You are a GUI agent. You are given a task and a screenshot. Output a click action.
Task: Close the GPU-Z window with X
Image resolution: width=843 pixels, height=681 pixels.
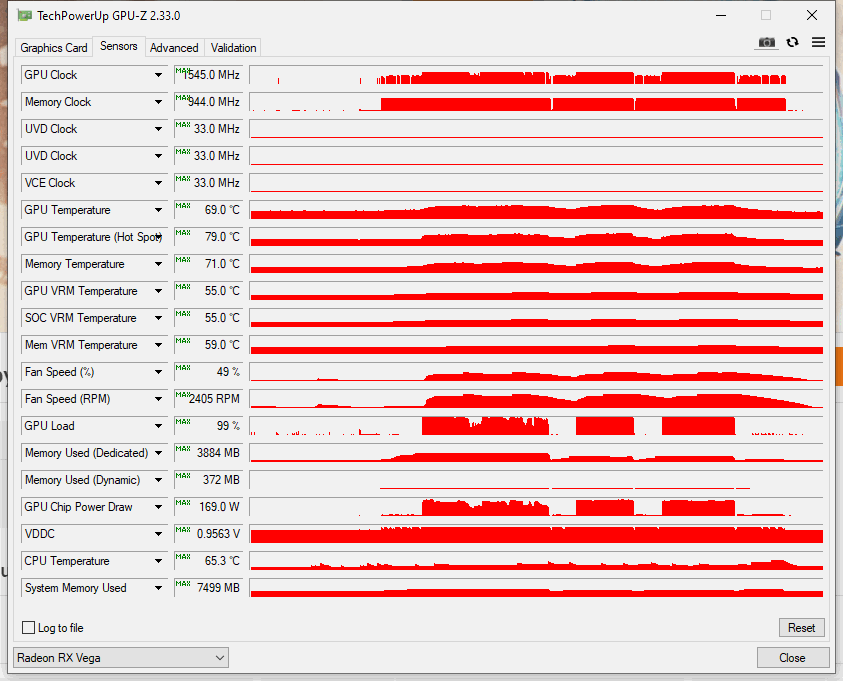click(812, 15)
